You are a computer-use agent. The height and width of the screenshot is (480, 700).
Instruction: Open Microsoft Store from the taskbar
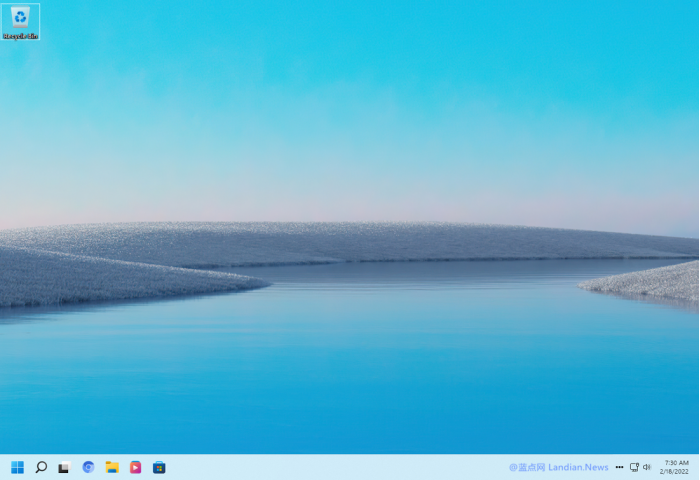[159, 467]
